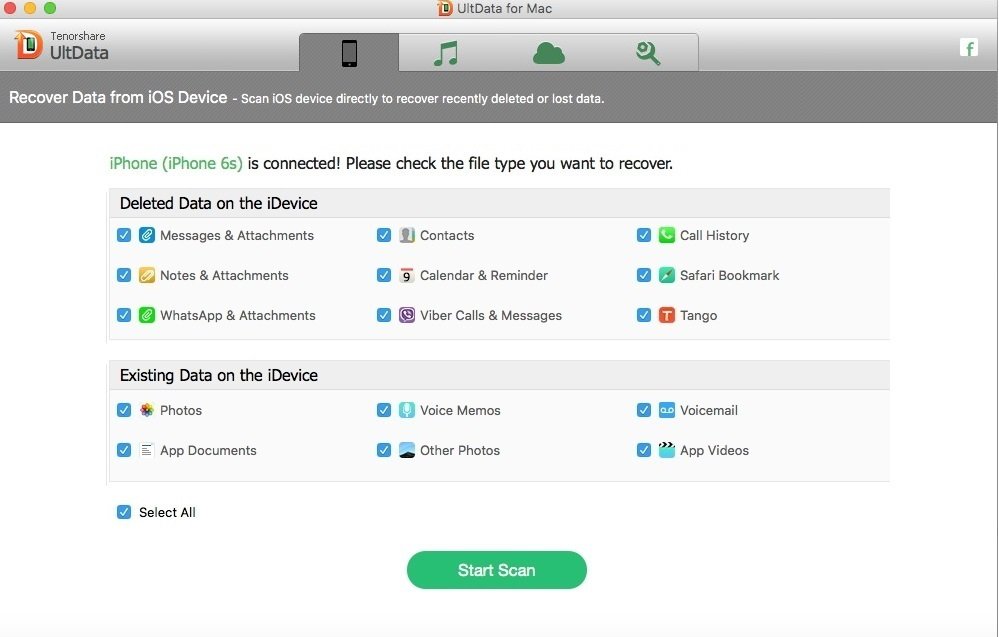Switch to iTunes backup music-note tab
This screenshot has height=637, width=999.
tap(446, 53)
